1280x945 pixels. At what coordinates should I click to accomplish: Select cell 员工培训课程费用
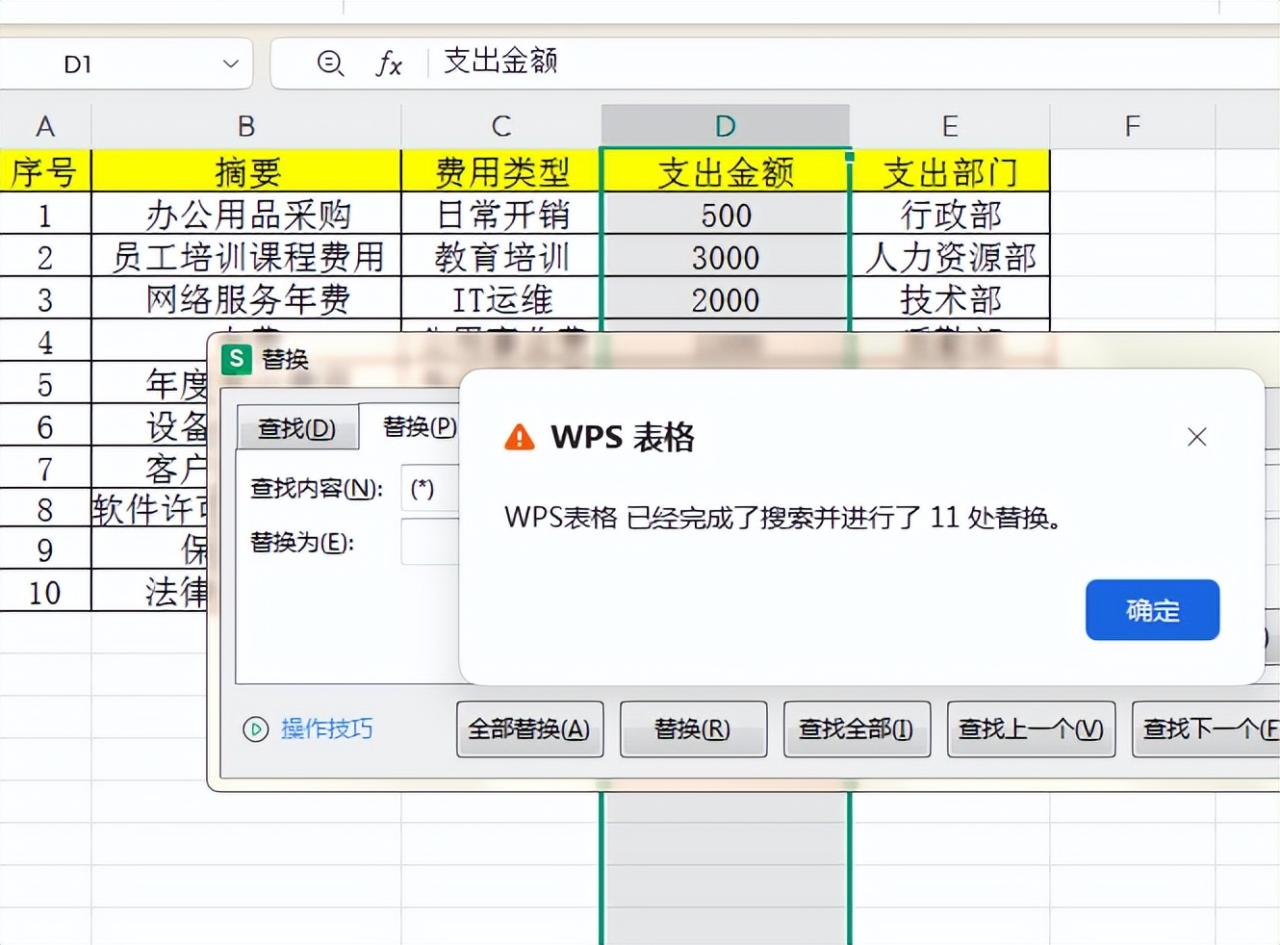tap(246, 256)
